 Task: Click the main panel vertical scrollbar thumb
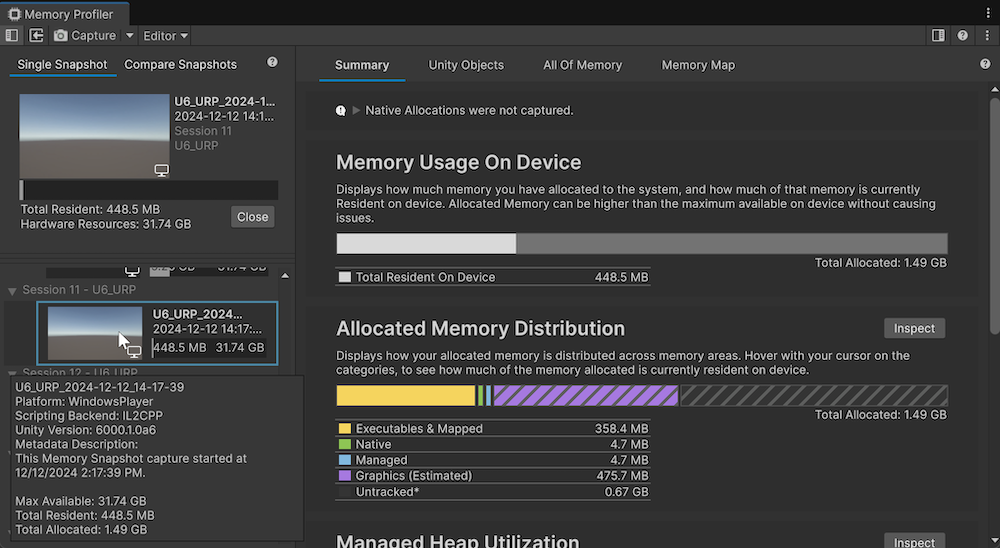pos(994,216)
